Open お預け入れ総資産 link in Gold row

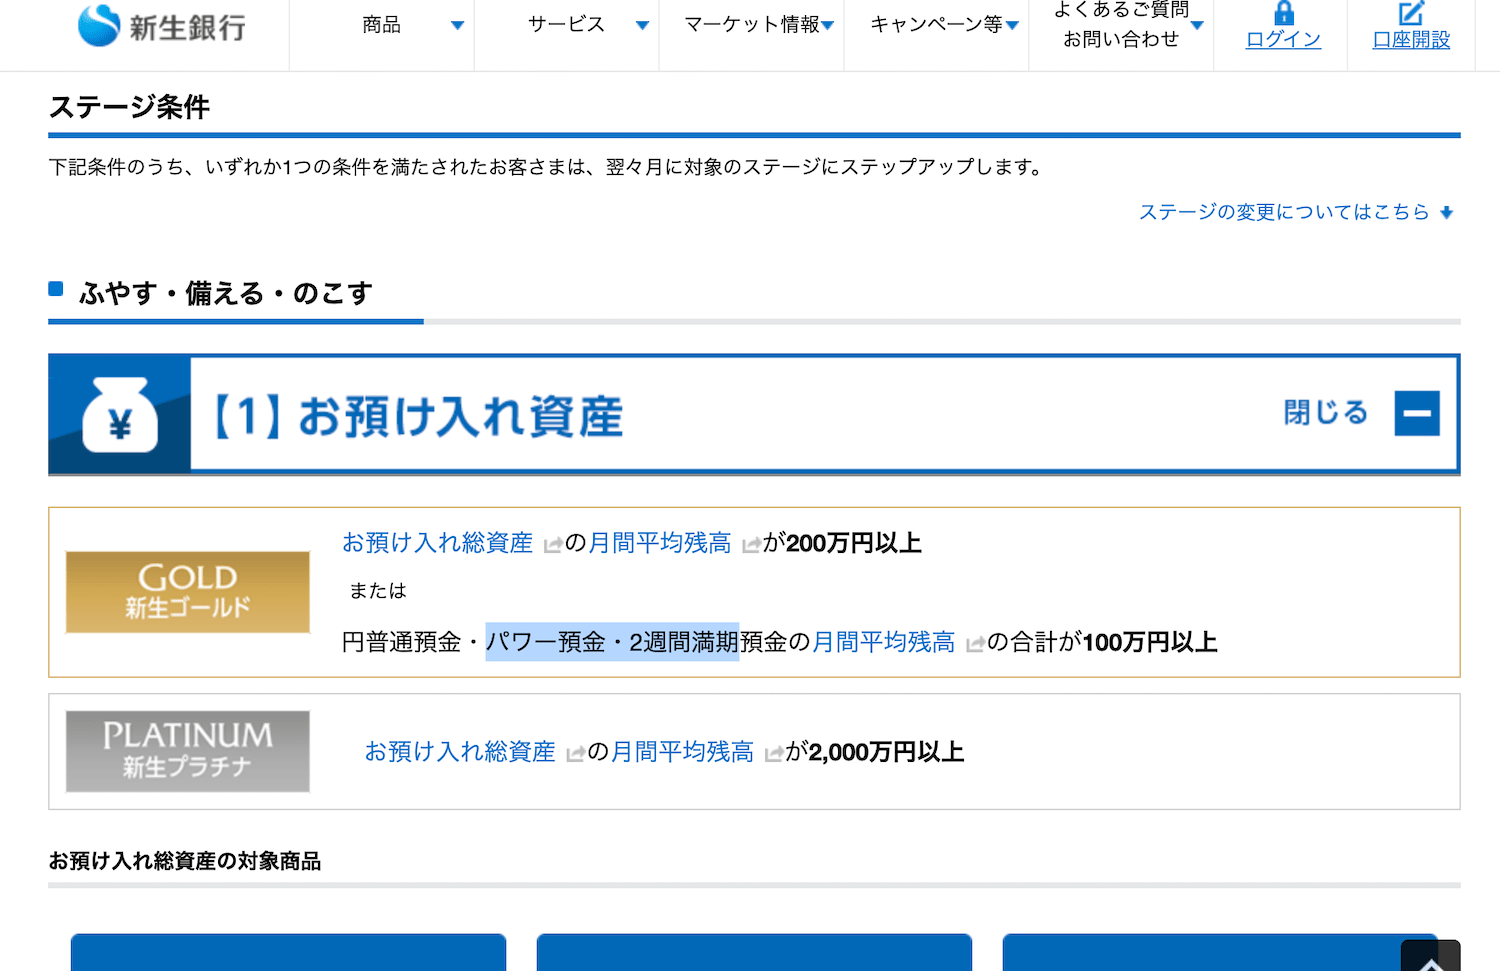click(x=437, y=543)
